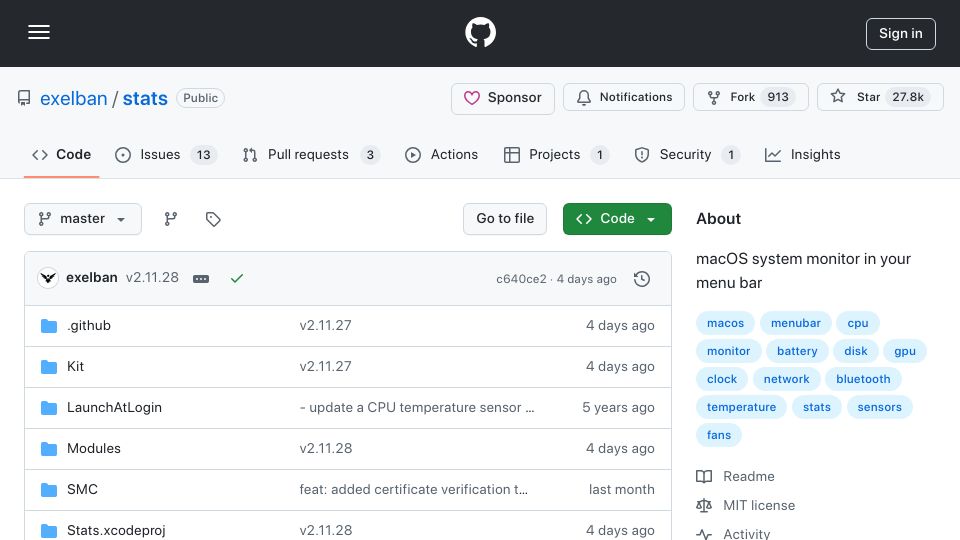The image size is (960, 540).
Task: Select the fans topic tag
Action: pyautogui.click(x=719, y=436)
